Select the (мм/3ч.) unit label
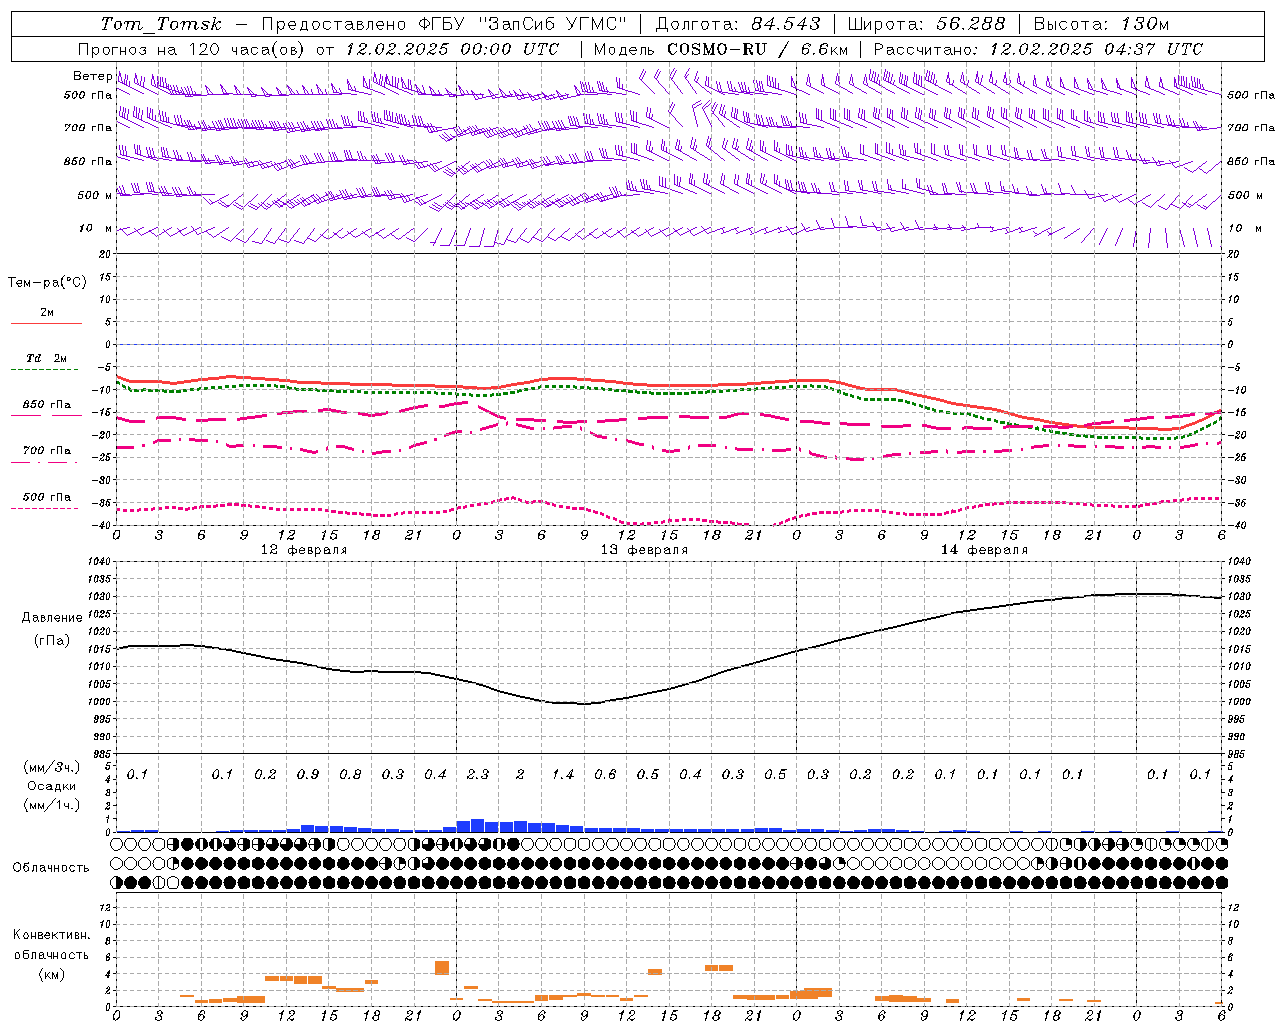 coord(51,767)
